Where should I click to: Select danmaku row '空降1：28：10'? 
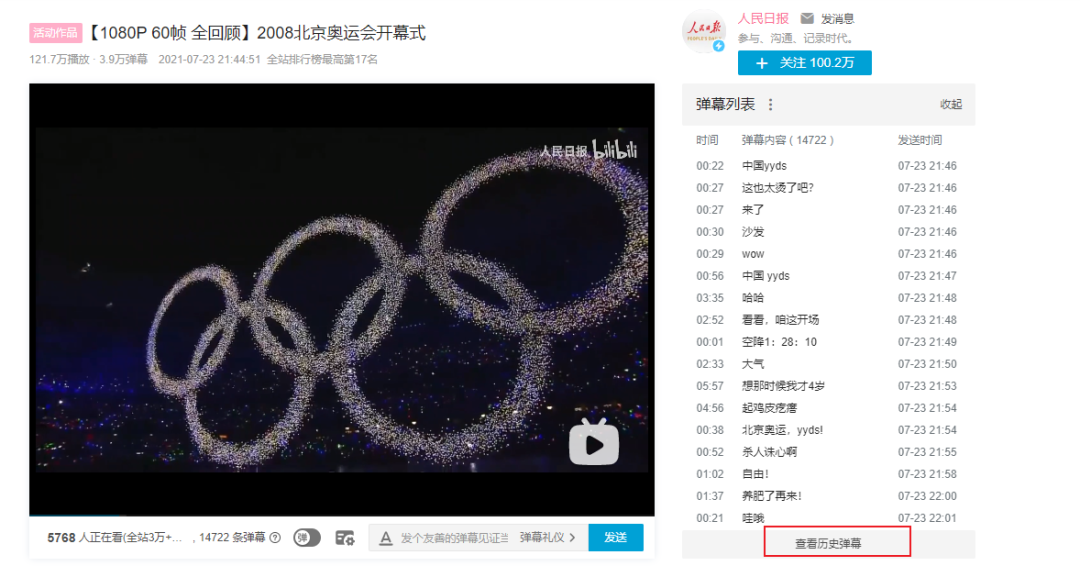829,342
